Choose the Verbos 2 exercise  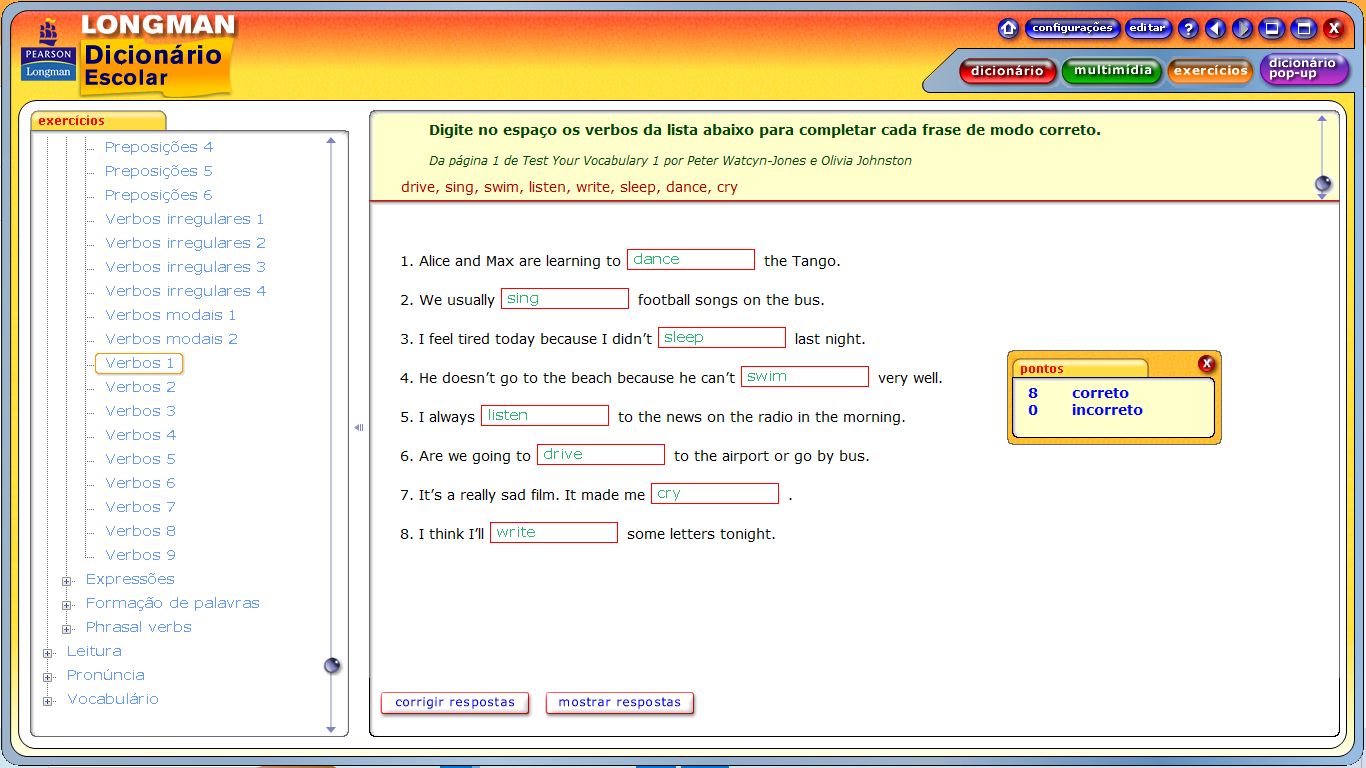tap(140, 387)
